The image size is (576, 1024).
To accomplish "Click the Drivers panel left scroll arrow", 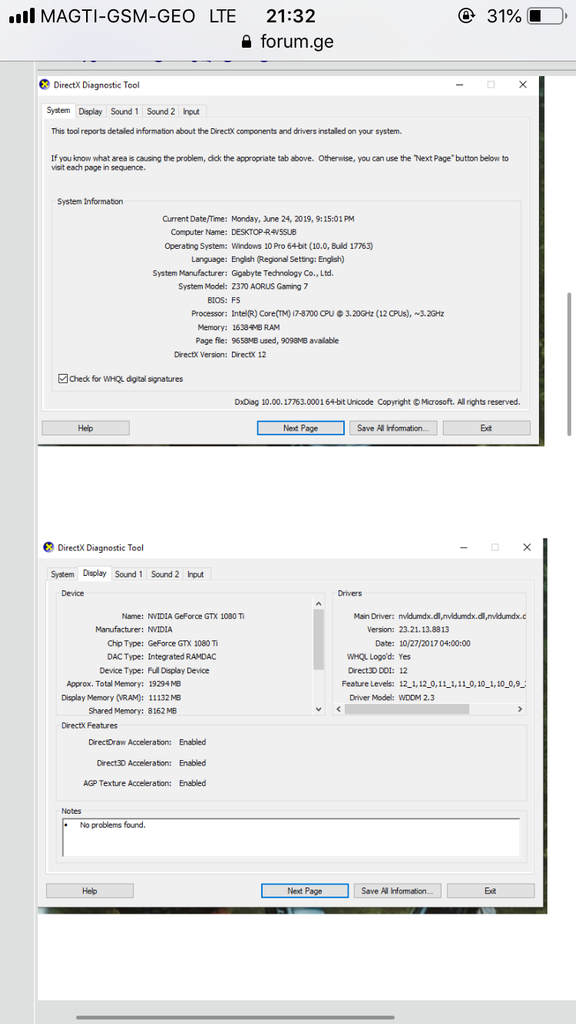I will pos(339,709).
